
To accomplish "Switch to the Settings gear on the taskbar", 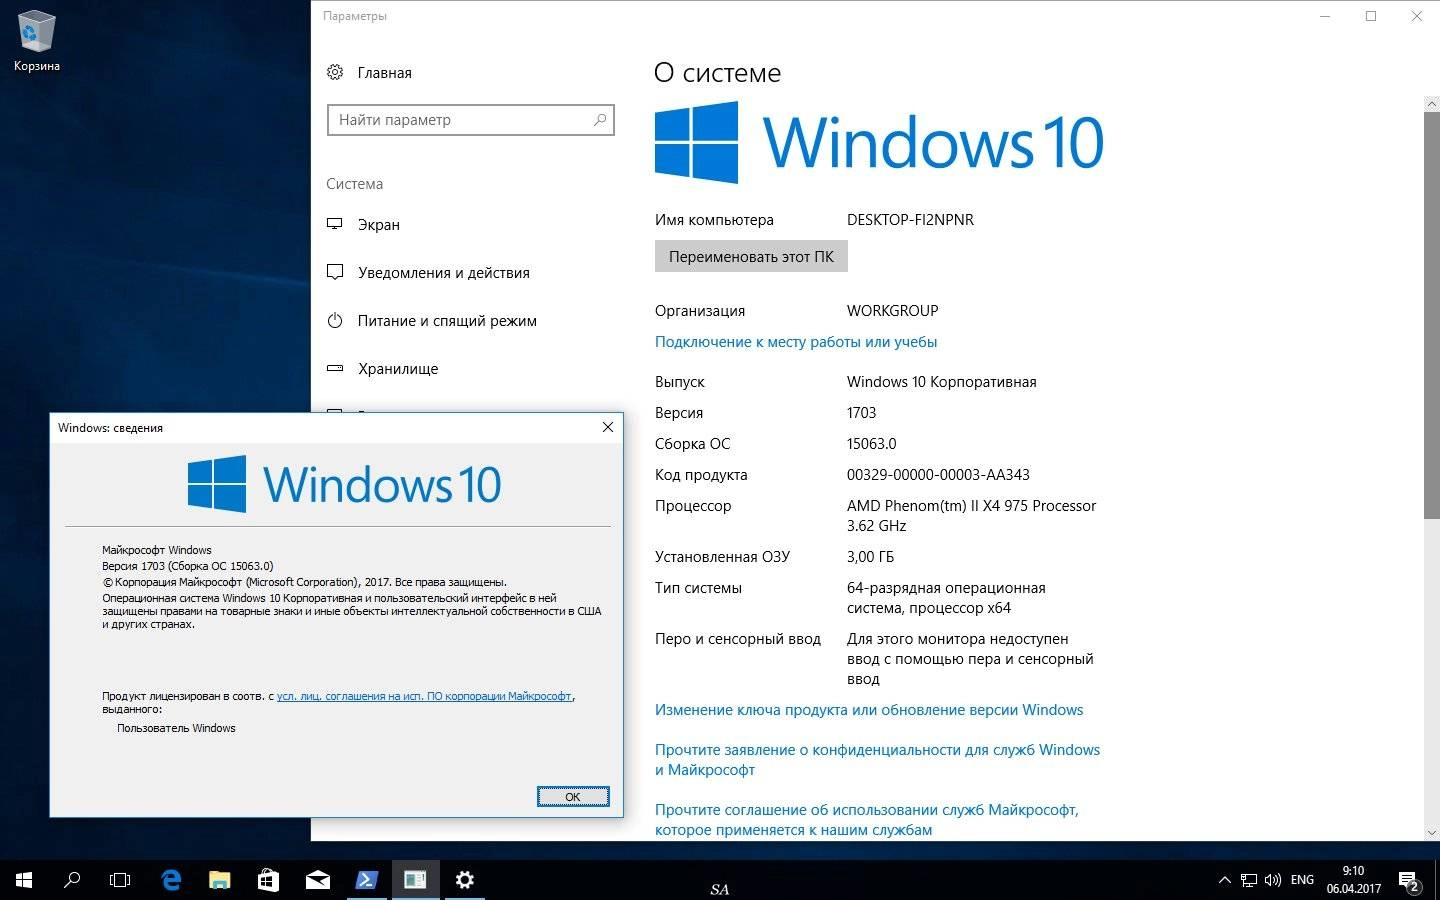I will point(464,880).
